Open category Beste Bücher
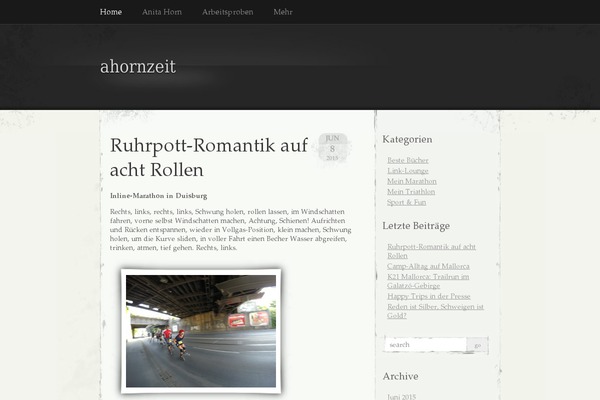Screen dimensions: 600x400 pos(408,160)
